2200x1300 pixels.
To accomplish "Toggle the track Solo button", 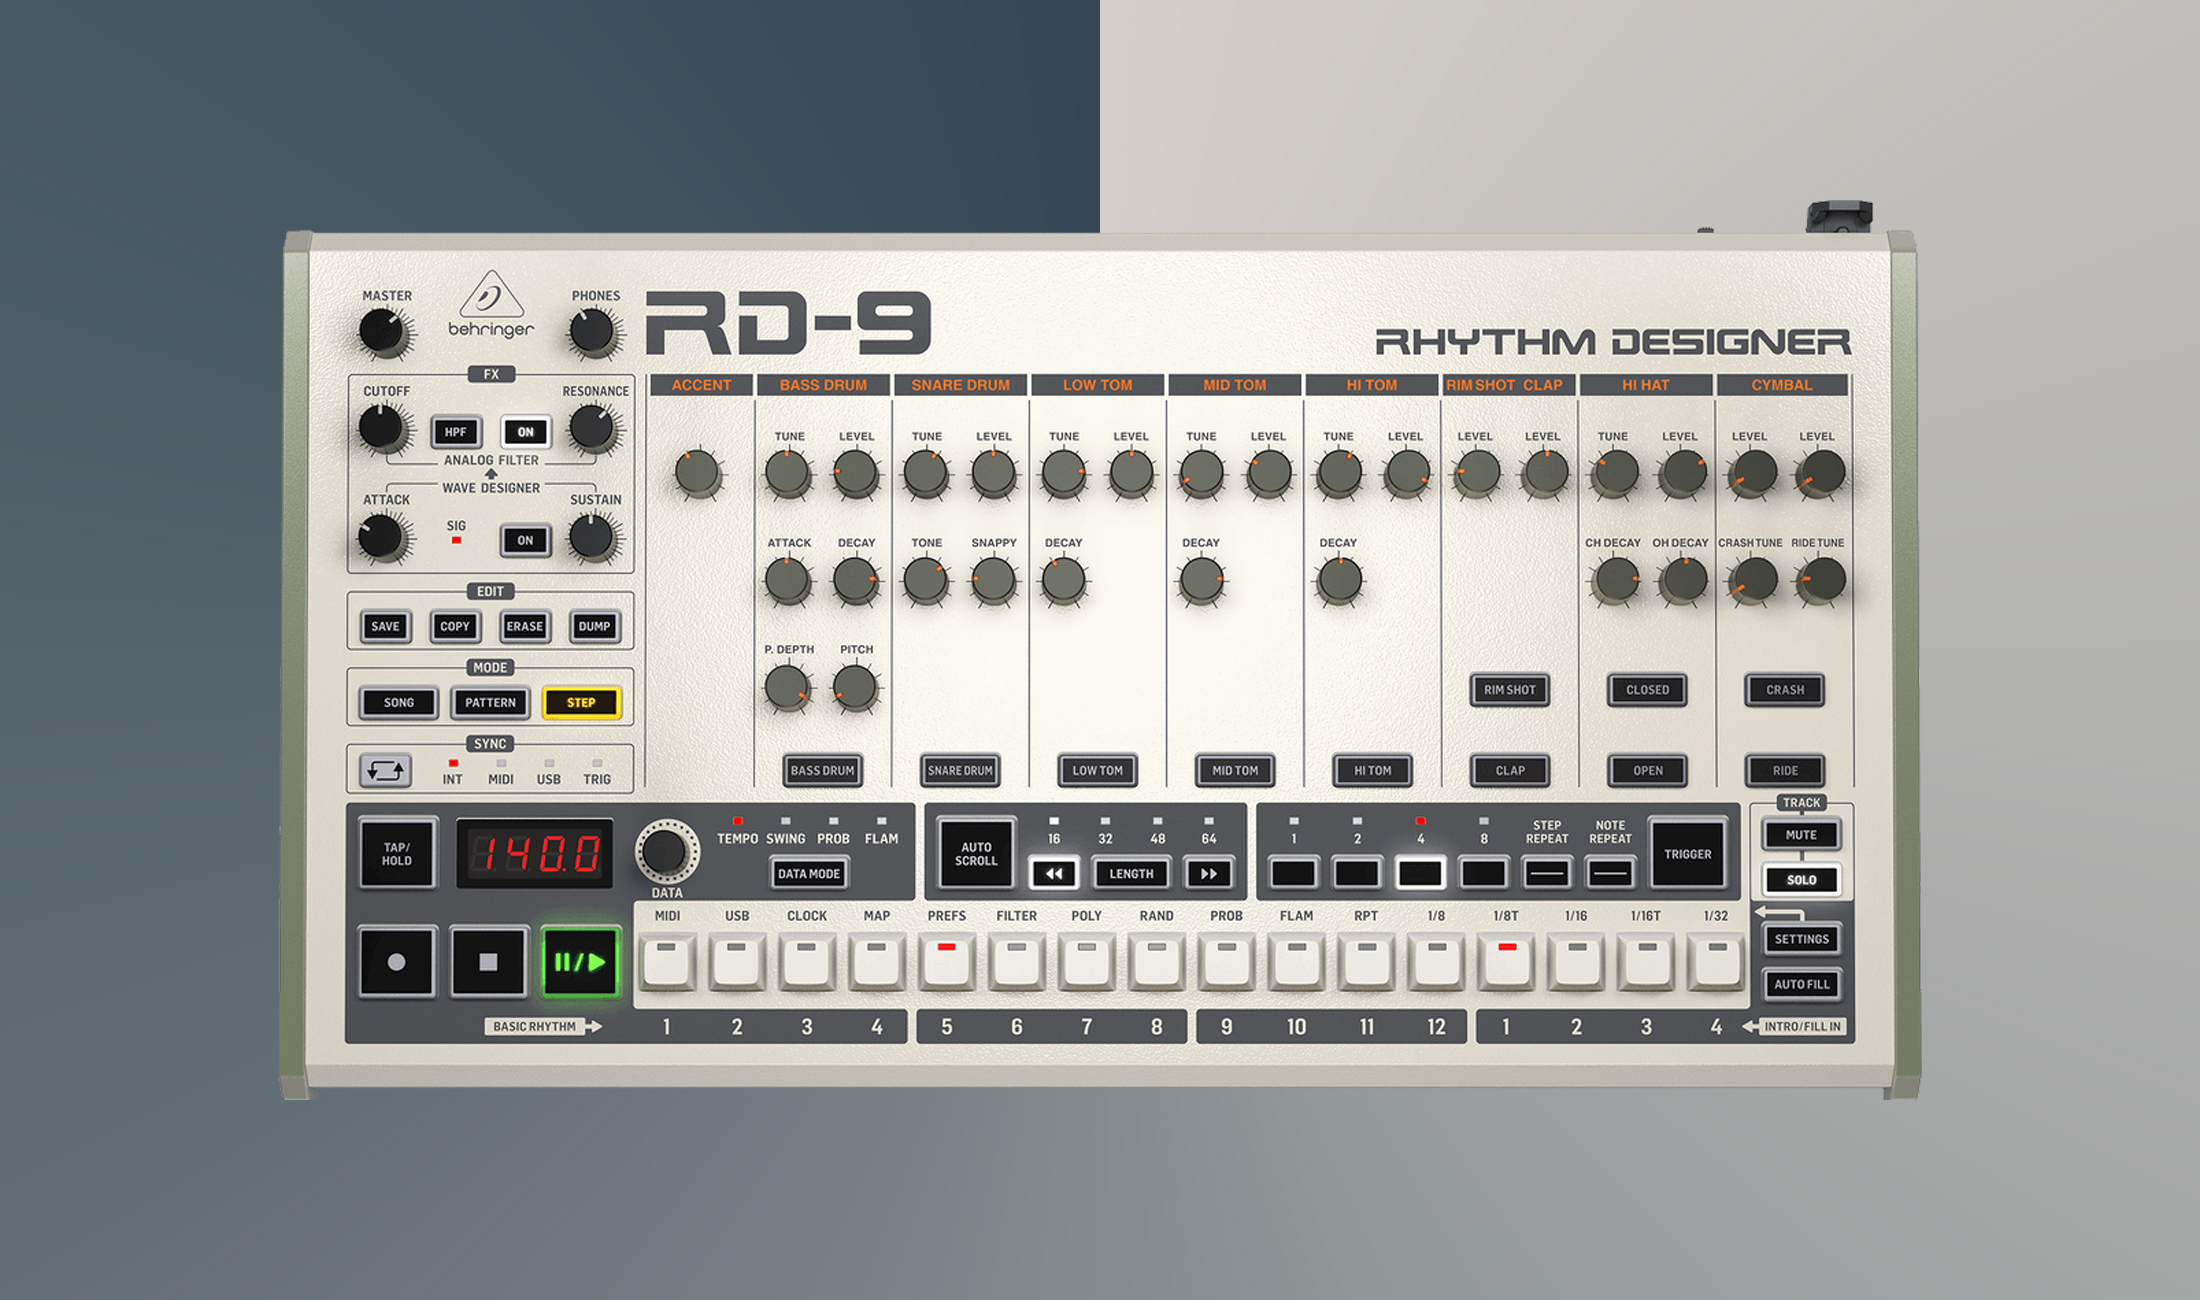I will pyautogui.click(x=1801, y=880).
